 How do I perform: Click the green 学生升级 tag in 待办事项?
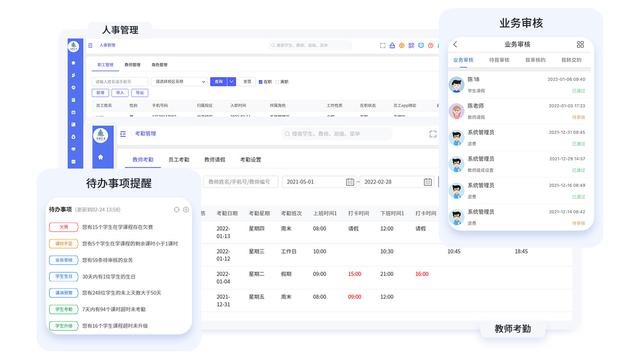coord(63,326)
